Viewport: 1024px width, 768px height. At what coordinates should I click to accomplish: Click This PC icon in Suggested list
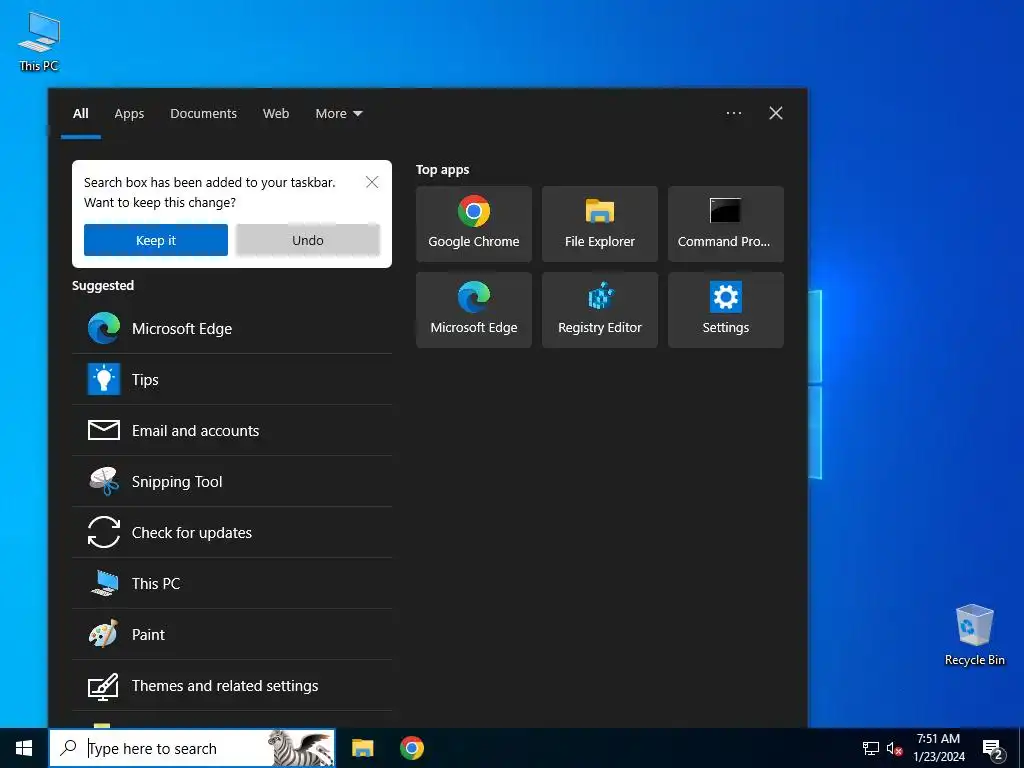click(x=104, y=583)
